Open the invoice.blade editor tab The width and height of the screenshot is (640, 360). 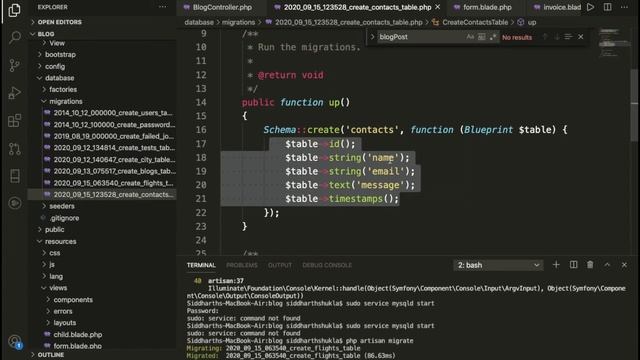(557, 7)
